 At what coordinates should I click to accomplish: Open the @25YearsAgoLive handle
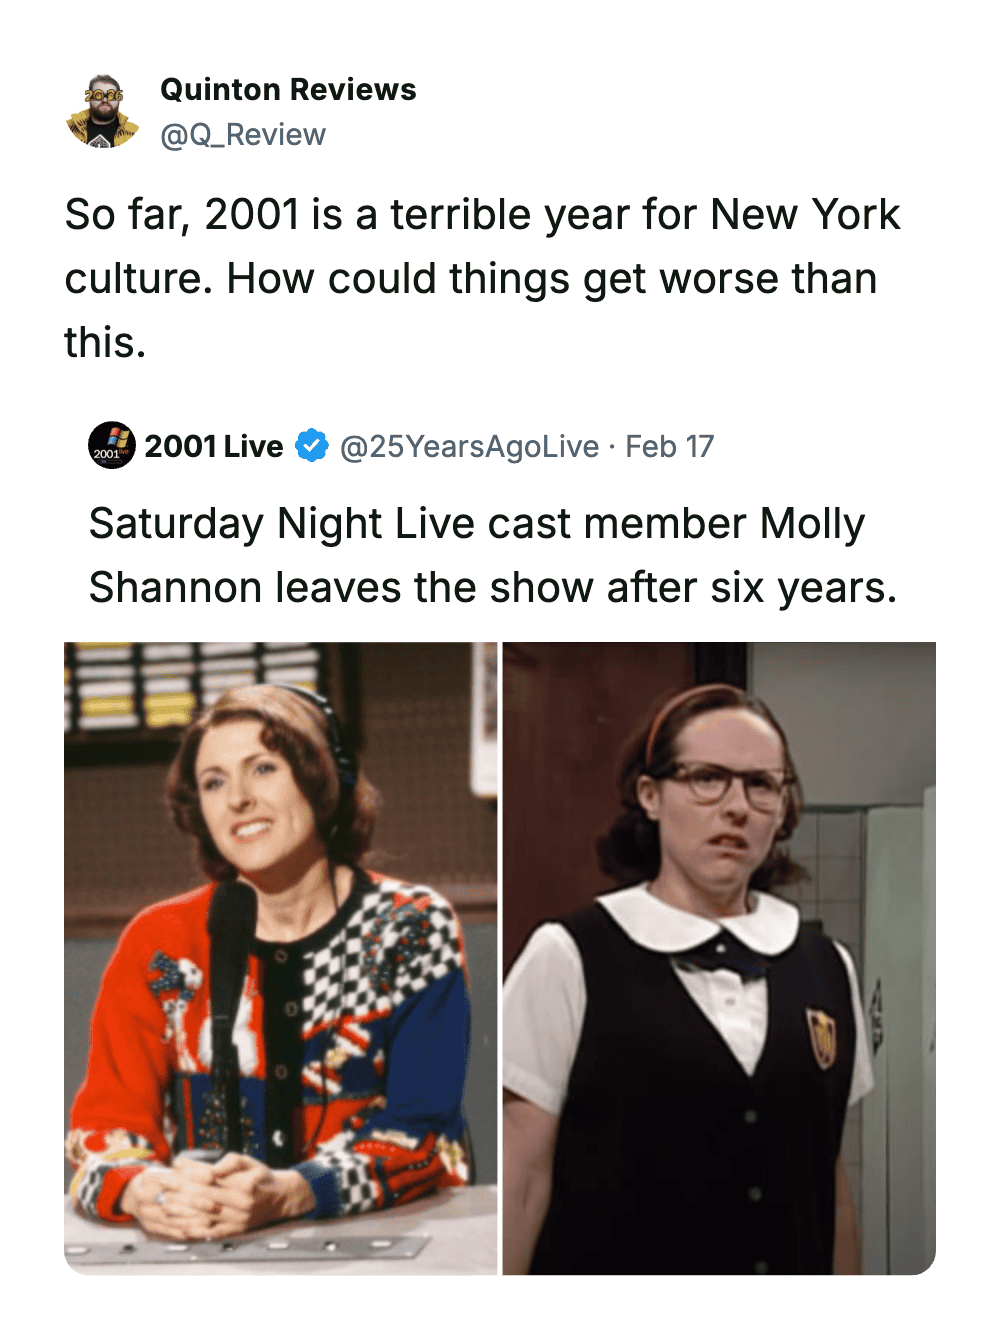469,446
